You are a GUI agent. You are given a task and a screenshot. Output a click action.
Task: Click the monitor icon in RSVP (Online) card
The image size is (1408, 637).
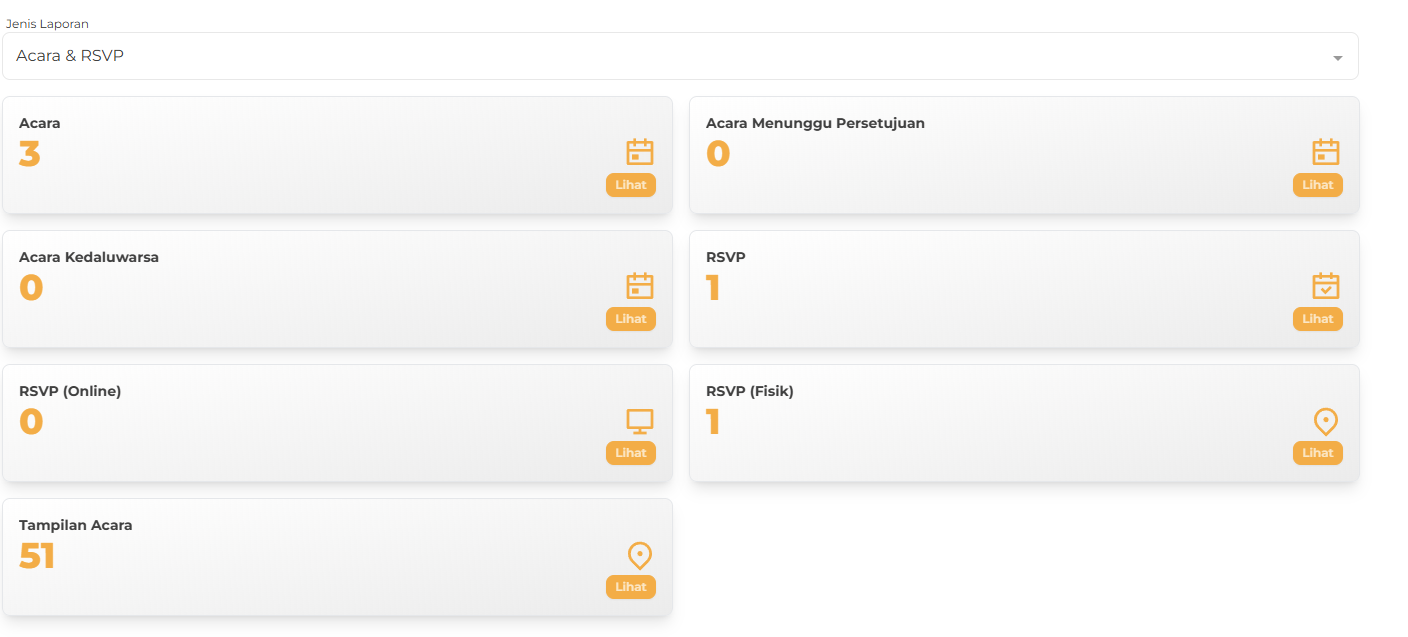pyautogui.click(x=640, y=421)
